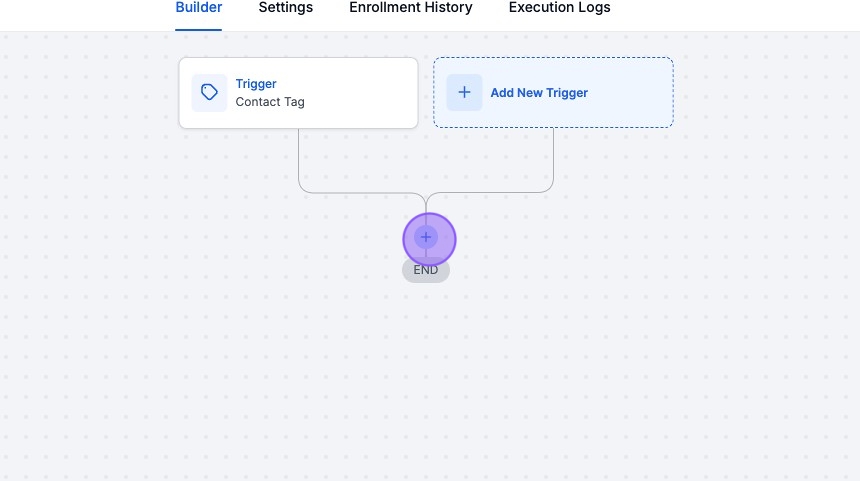Click the Contact Tag text
Image resolution: width=860 pixels, height=481 pixels.
(x=270, y=102)
